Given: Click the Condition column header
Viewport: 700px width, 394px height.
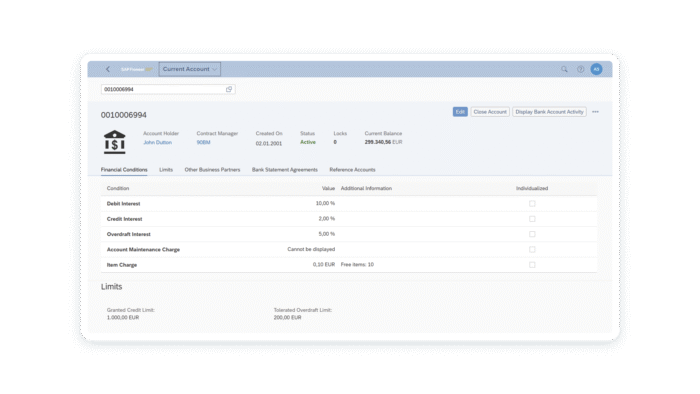Looking at the screenshot, I should [118, 188].
